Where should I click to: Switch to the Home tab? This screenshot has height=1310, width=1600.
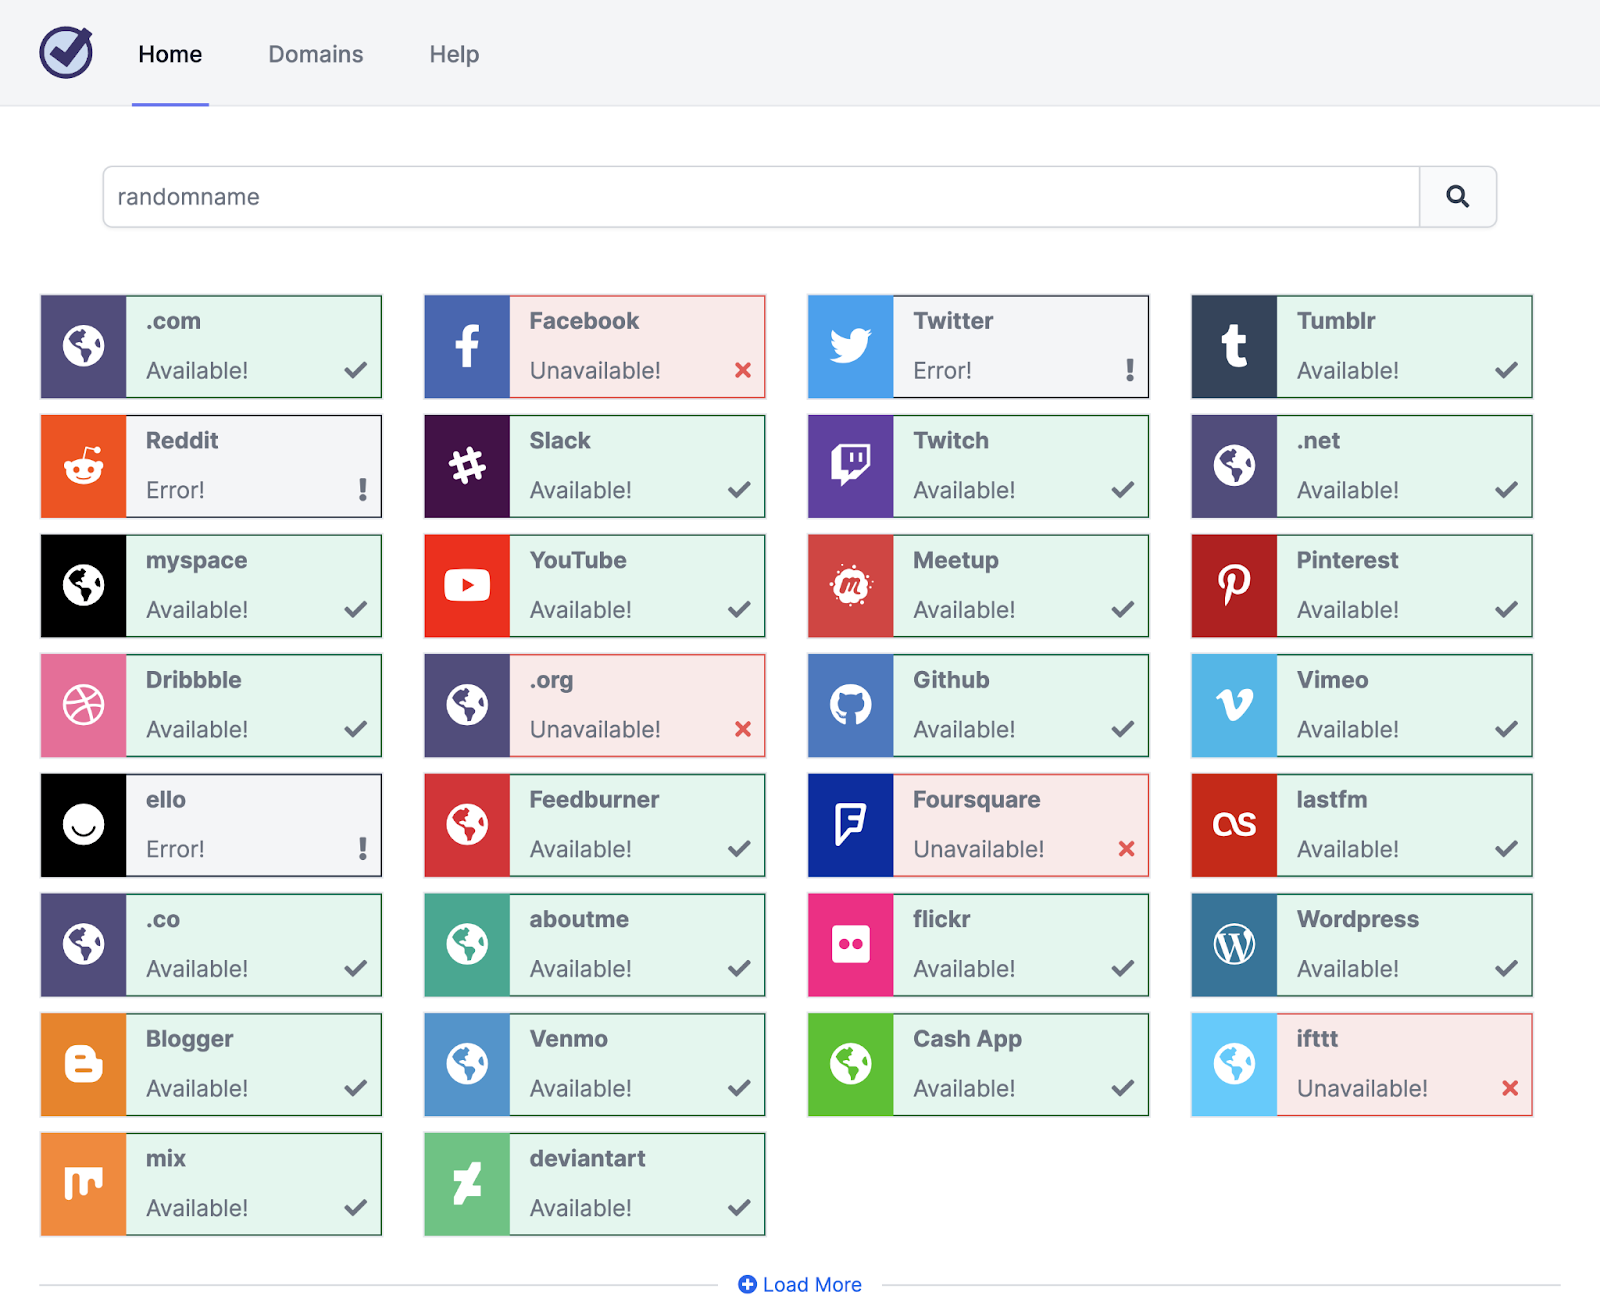click(169, 54)
